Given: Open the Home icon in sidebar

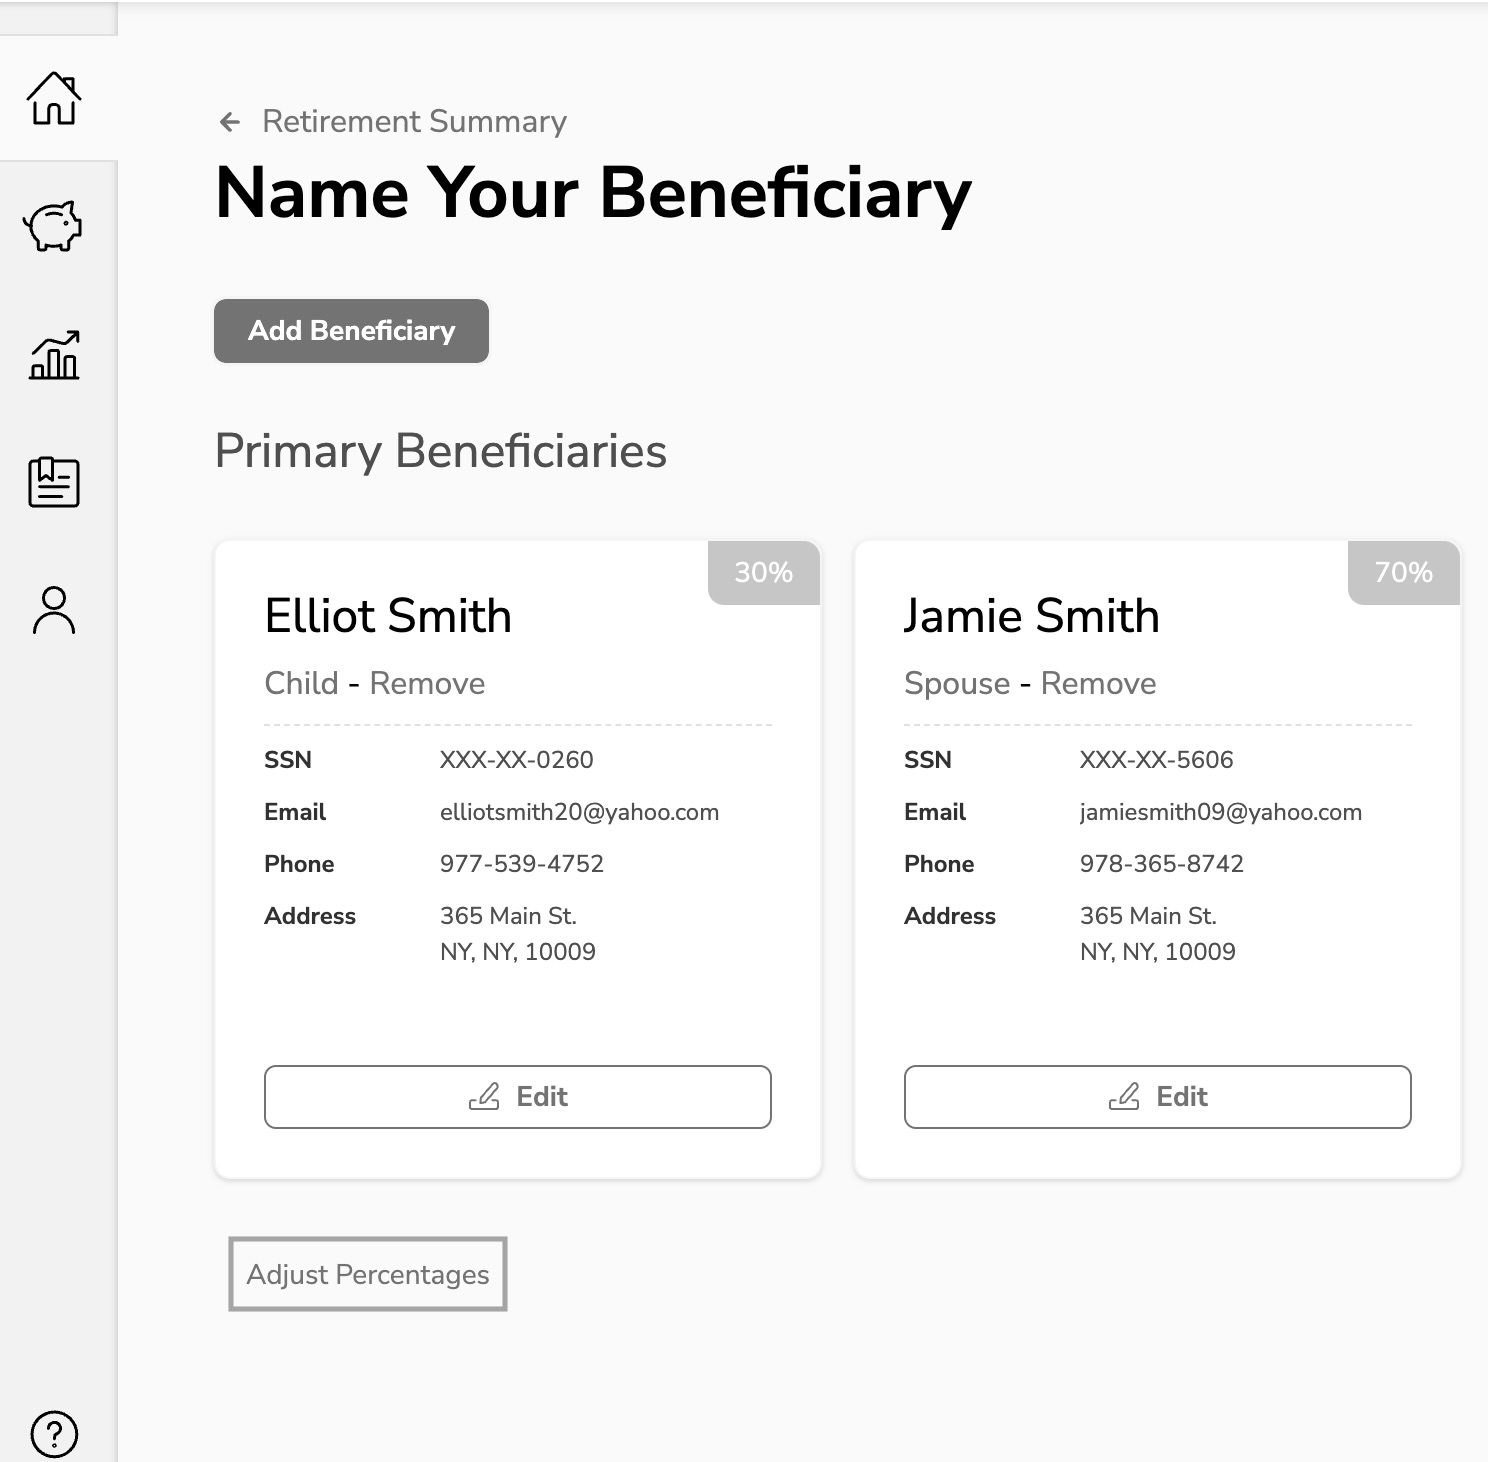Looking at the screenshot, I should click(54, 98).
